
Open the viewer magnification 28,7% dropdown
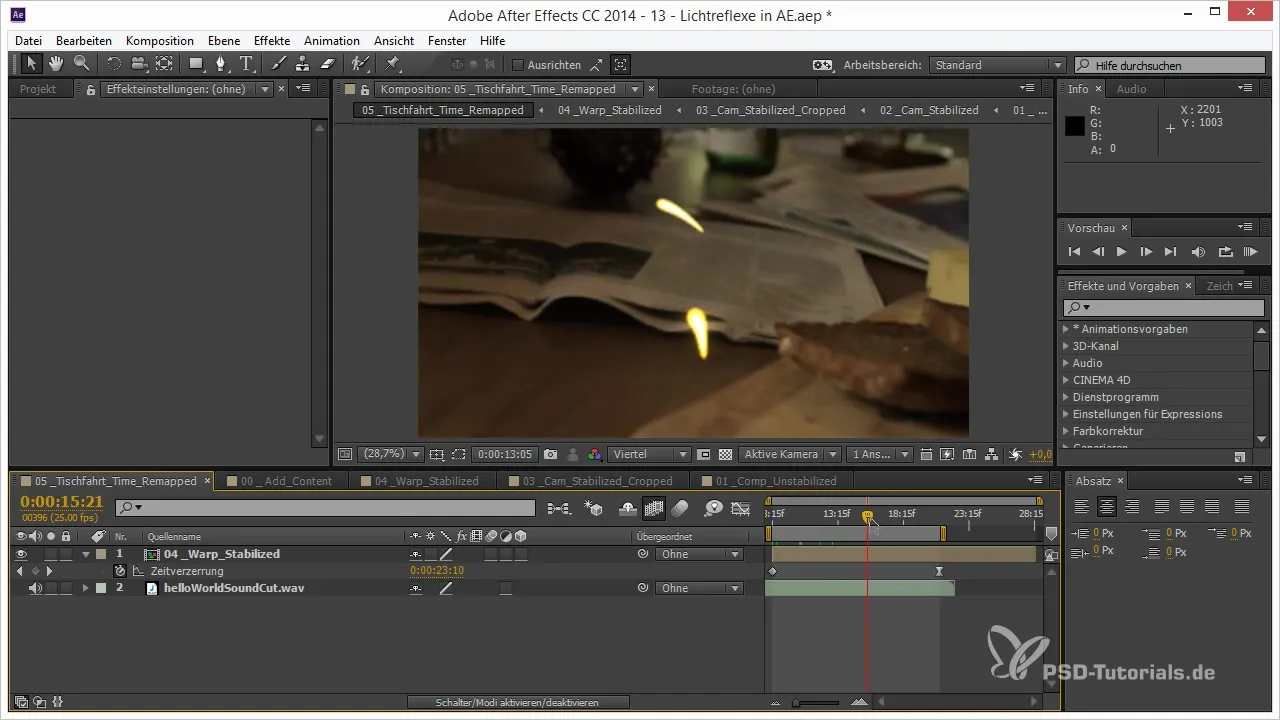pos(392,454)
